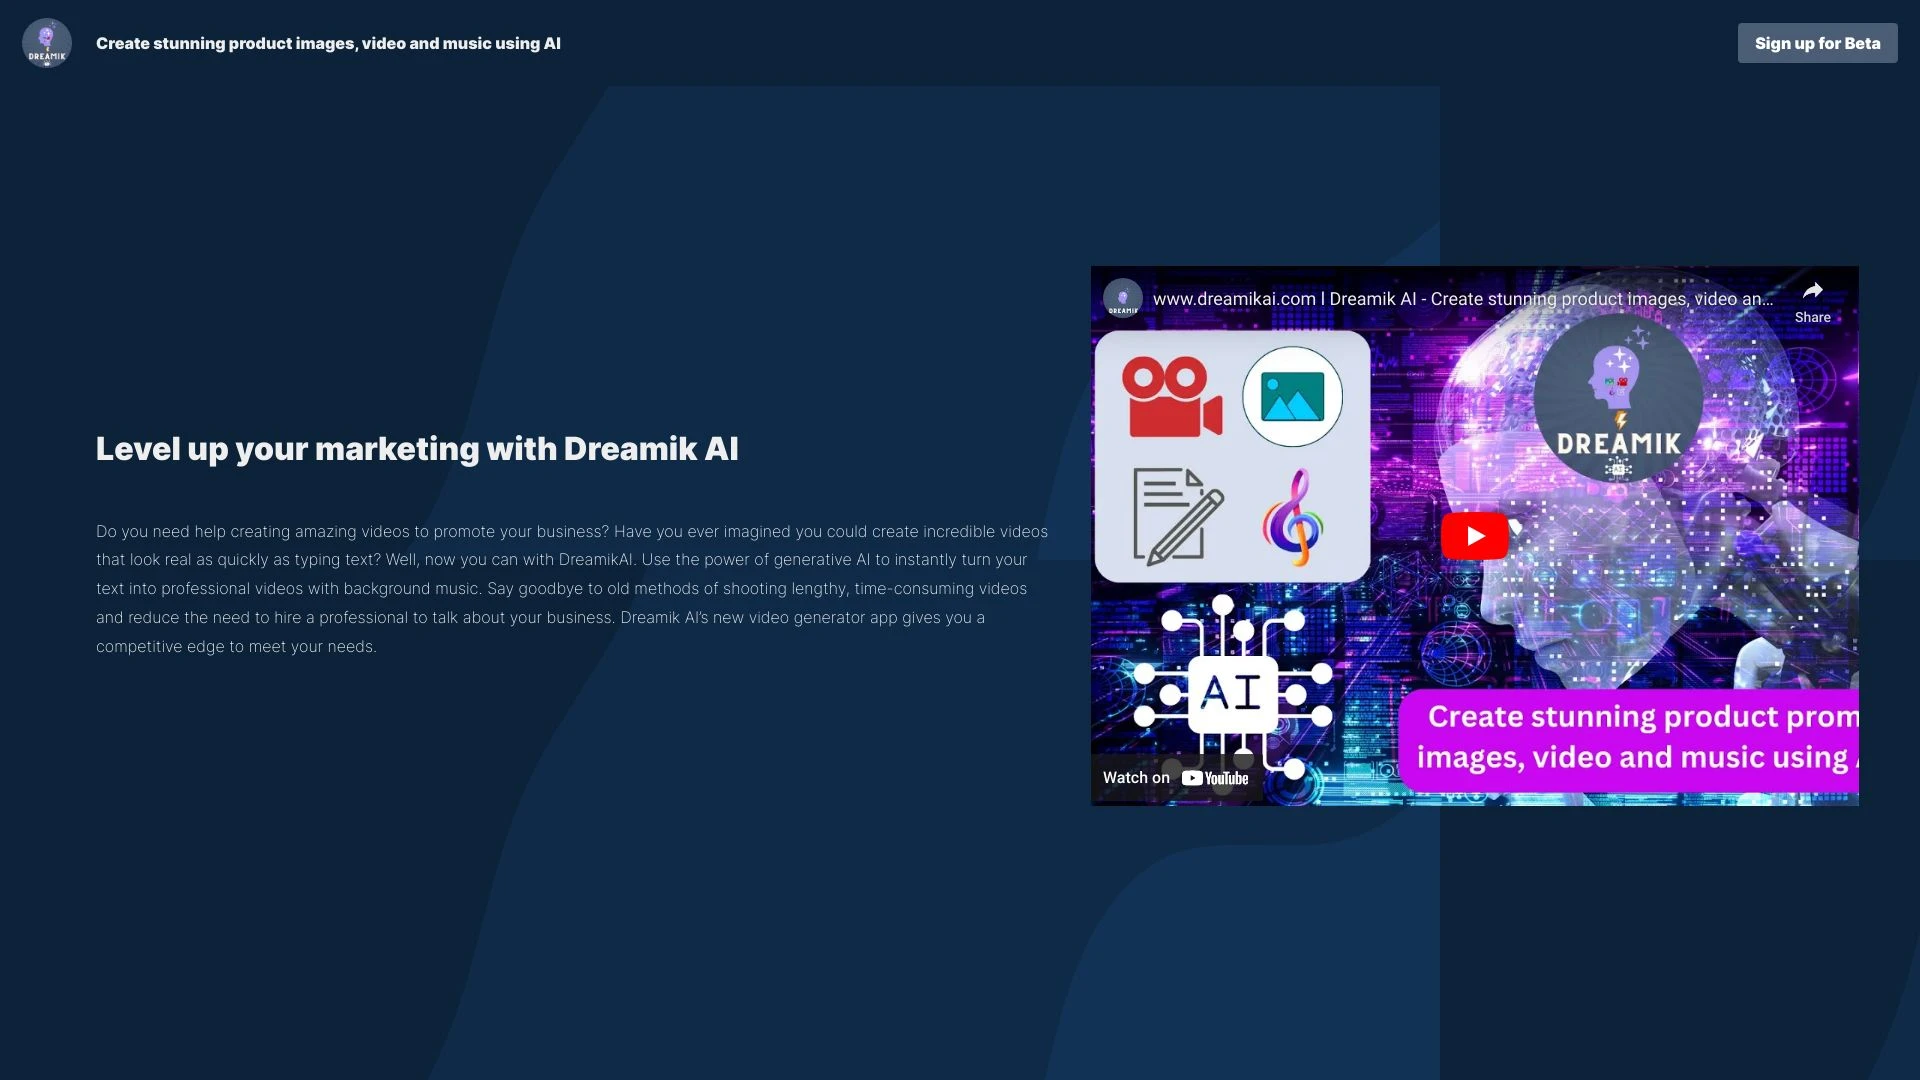
Task: Click the Dreamik channel avatar in the player
Action: coord(1123,297)
